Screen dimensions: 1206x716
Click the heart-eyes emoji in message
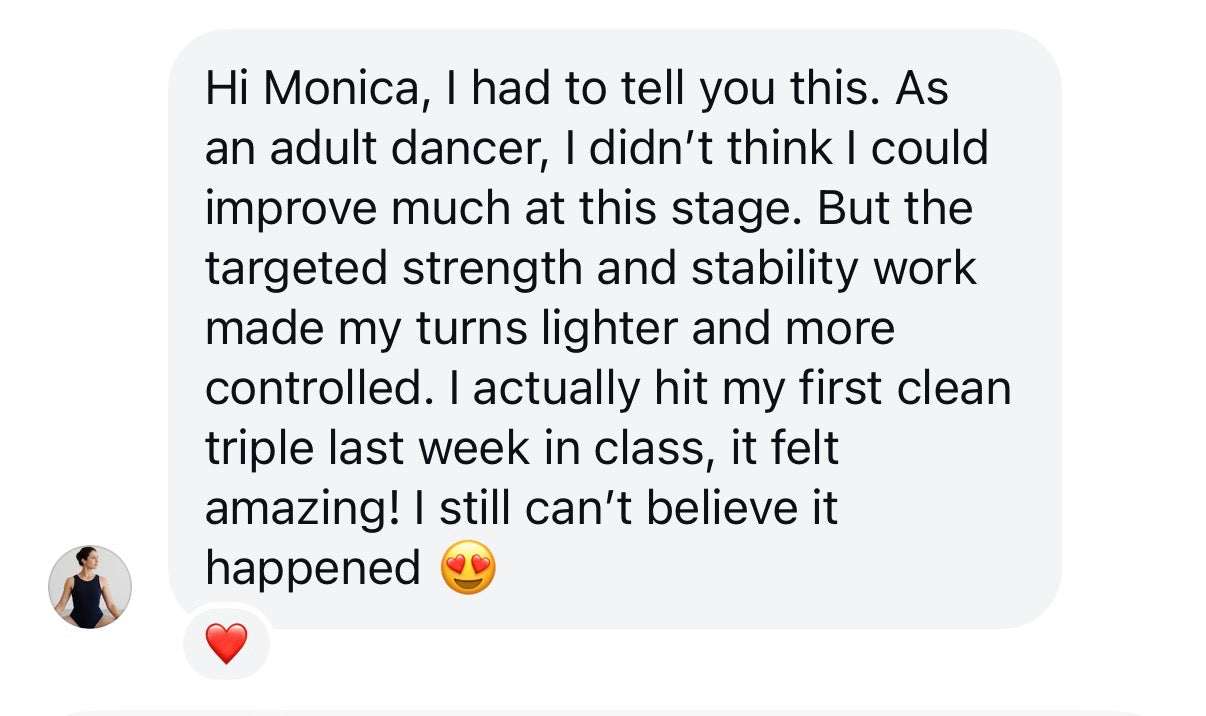tap(468, 569)
